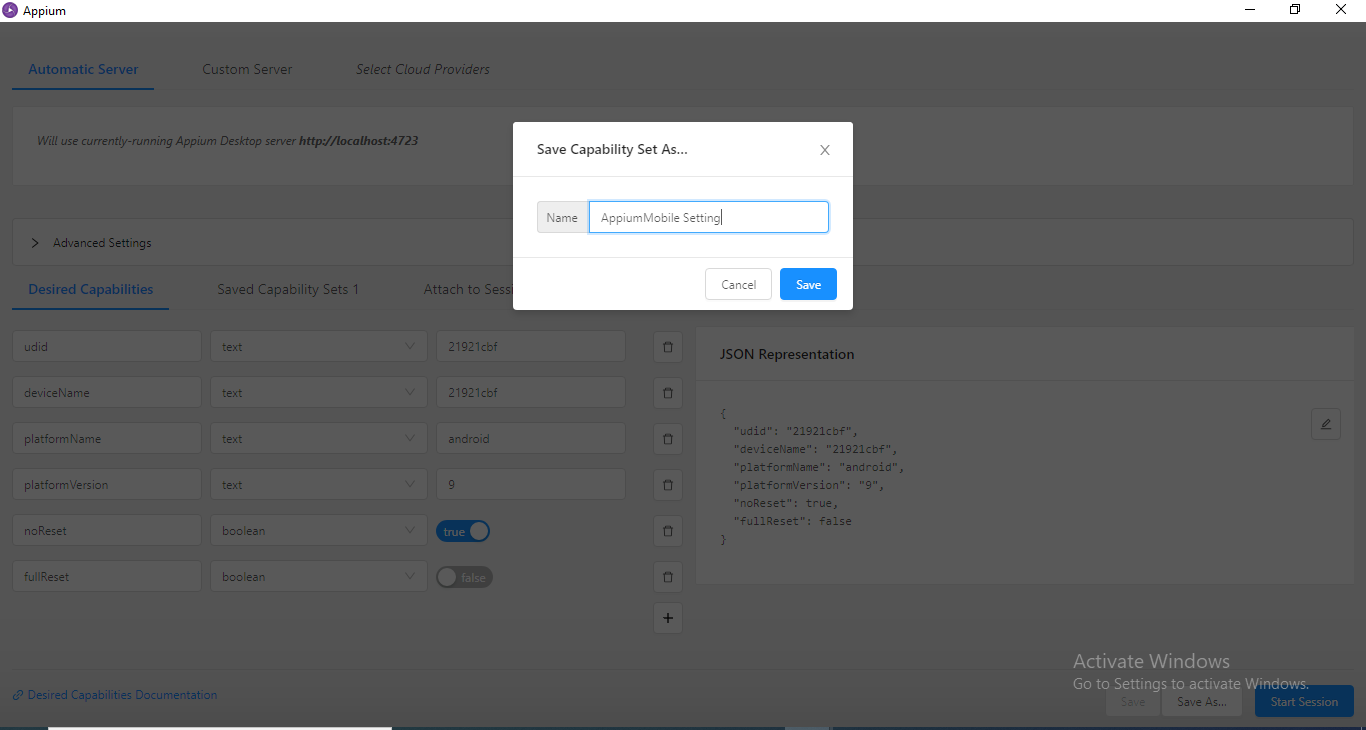Add a new capability with plus icon
This screenshot has height=730, width=1366.
coord(668,618)
